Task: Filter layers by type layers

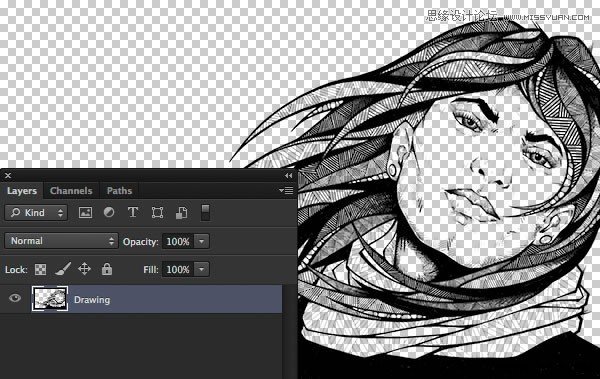Action: 133,212
